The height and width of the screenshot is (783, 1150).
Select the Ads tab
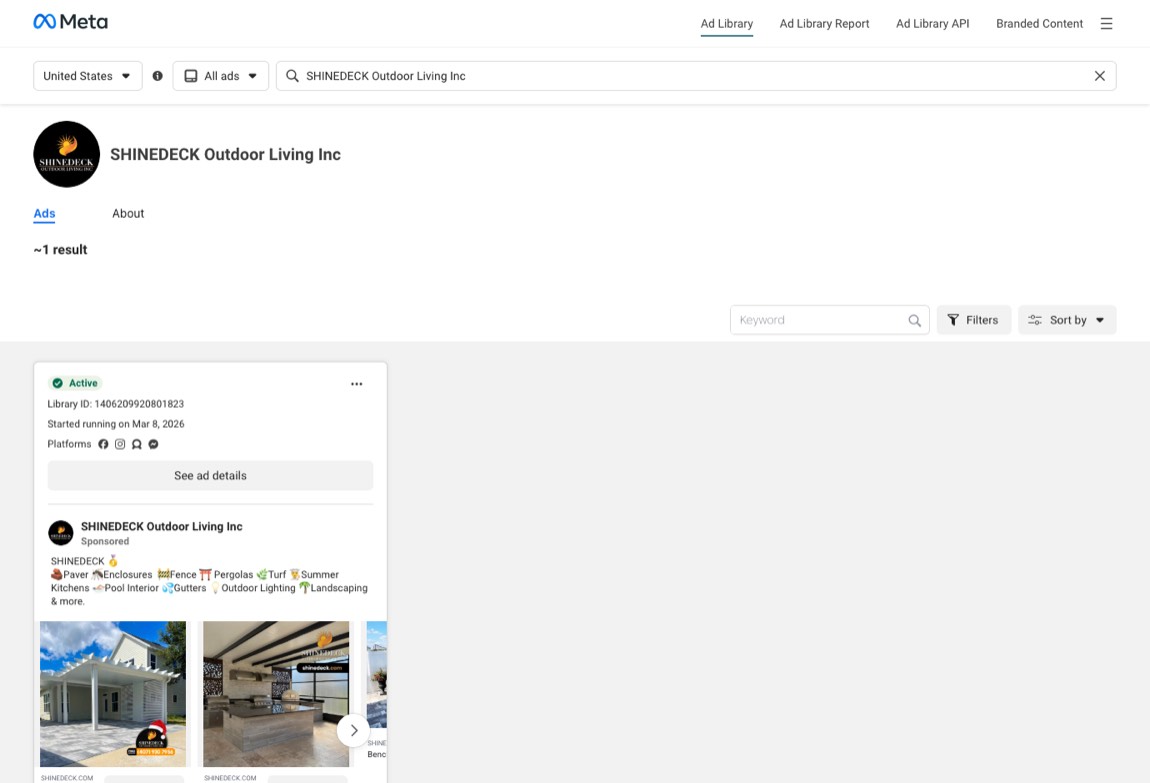click(x=44, y=213)
